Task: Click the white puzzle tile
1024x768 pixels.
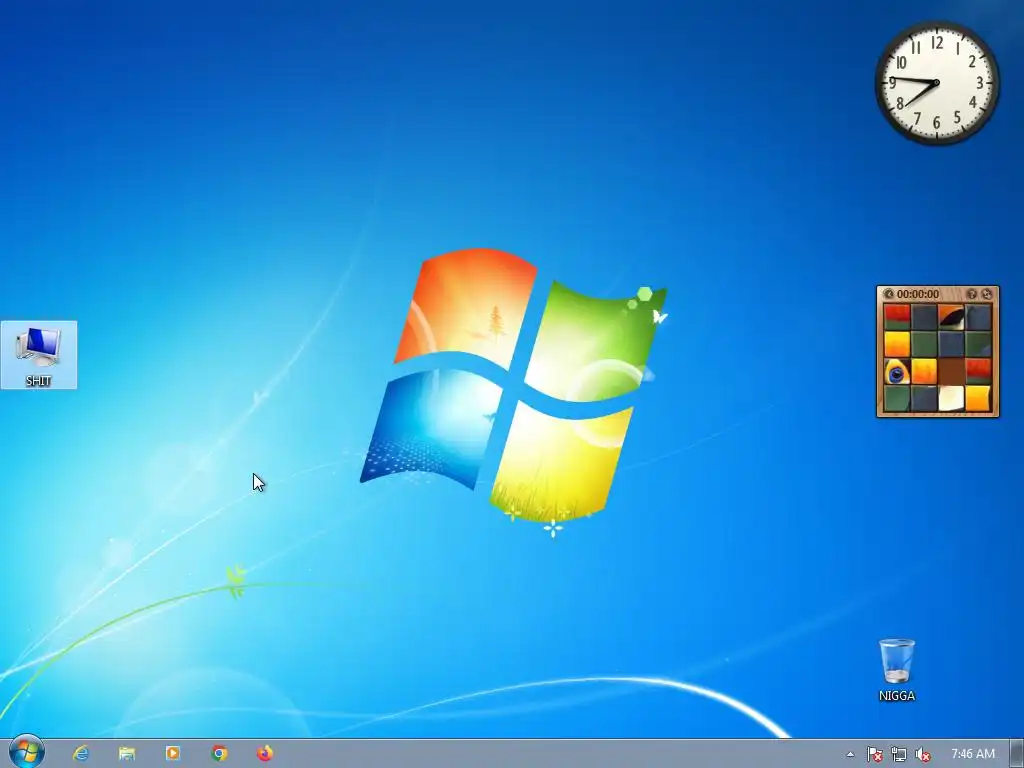Action: (x=951, y=398)
